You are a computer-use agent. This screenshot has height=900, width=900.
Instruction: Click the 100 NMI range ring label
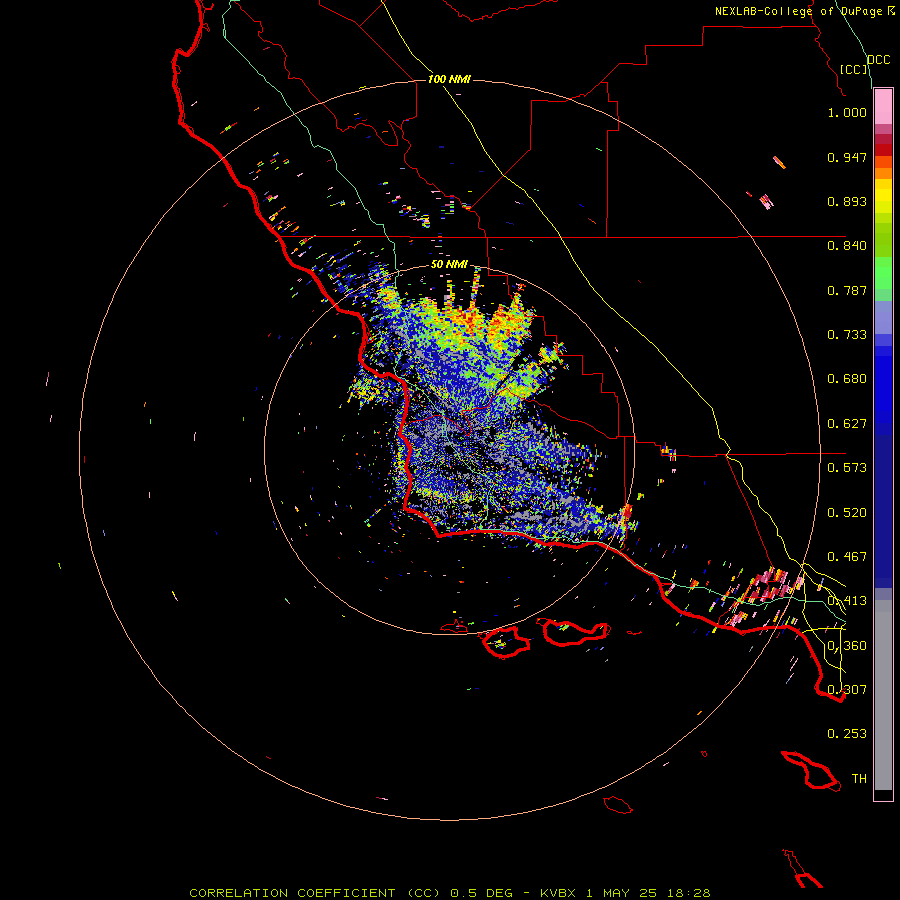[449, 79]
